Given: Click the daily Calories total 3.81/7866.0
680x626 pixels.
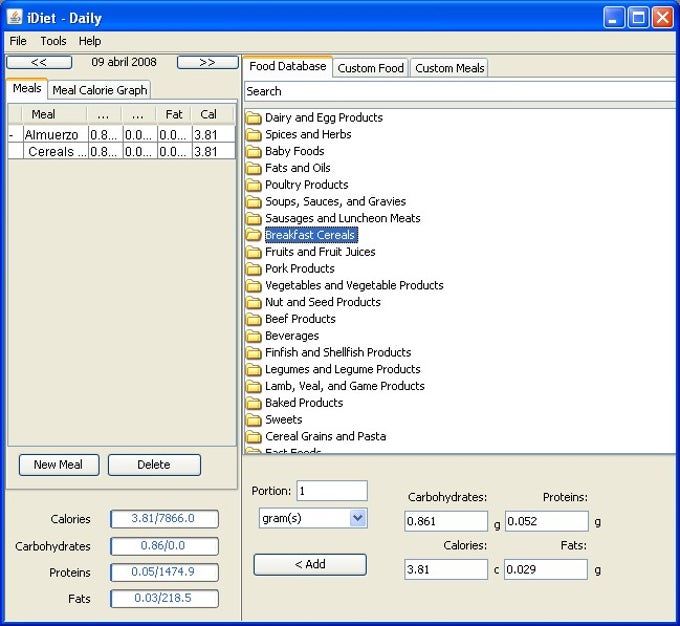Looking at the screenshot, I should point(164,518).
